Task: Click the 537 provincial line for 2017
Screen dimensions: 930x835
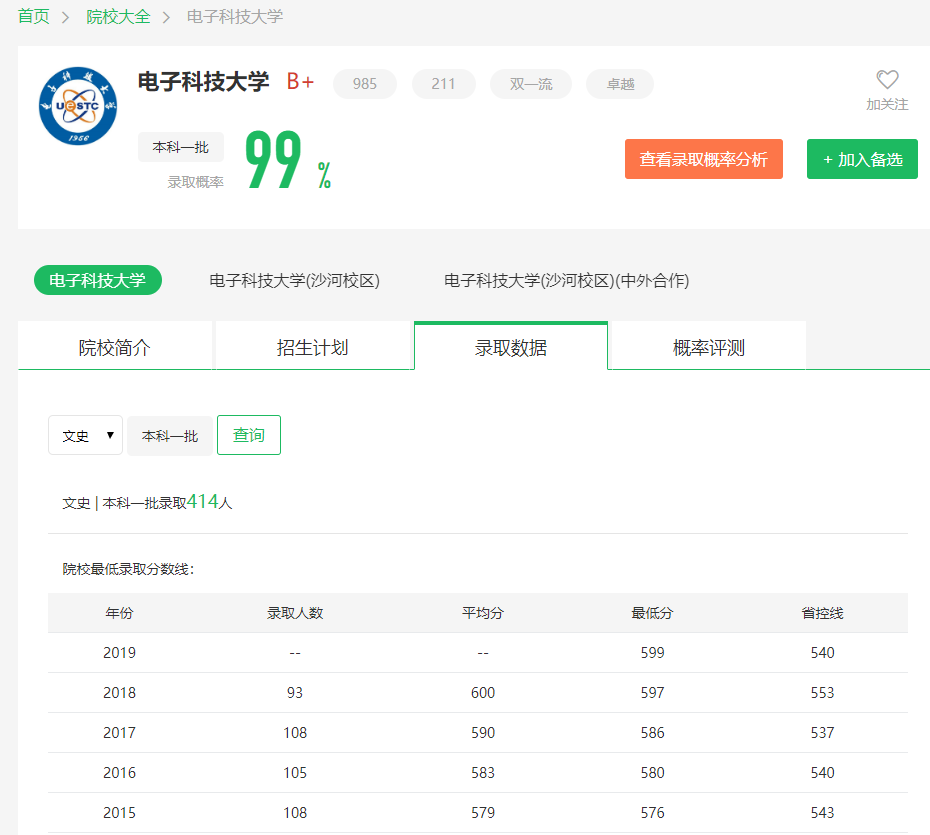Action: (x=823, y=732)
